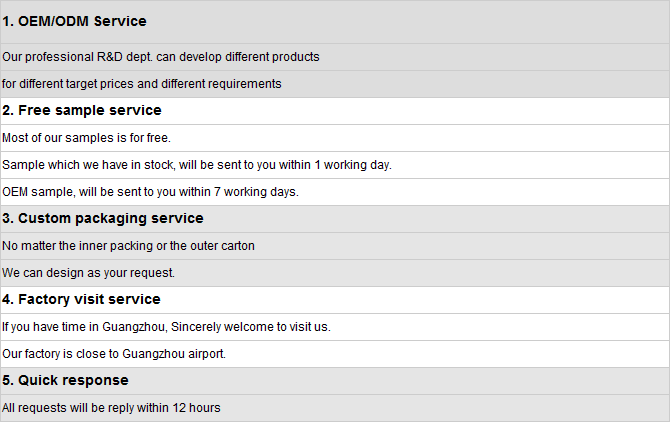Click the "5. Quick response" heading
Image resolution: width=671 pixels, height=423 pixels.
pyautogui.click(x=65, y=381)
